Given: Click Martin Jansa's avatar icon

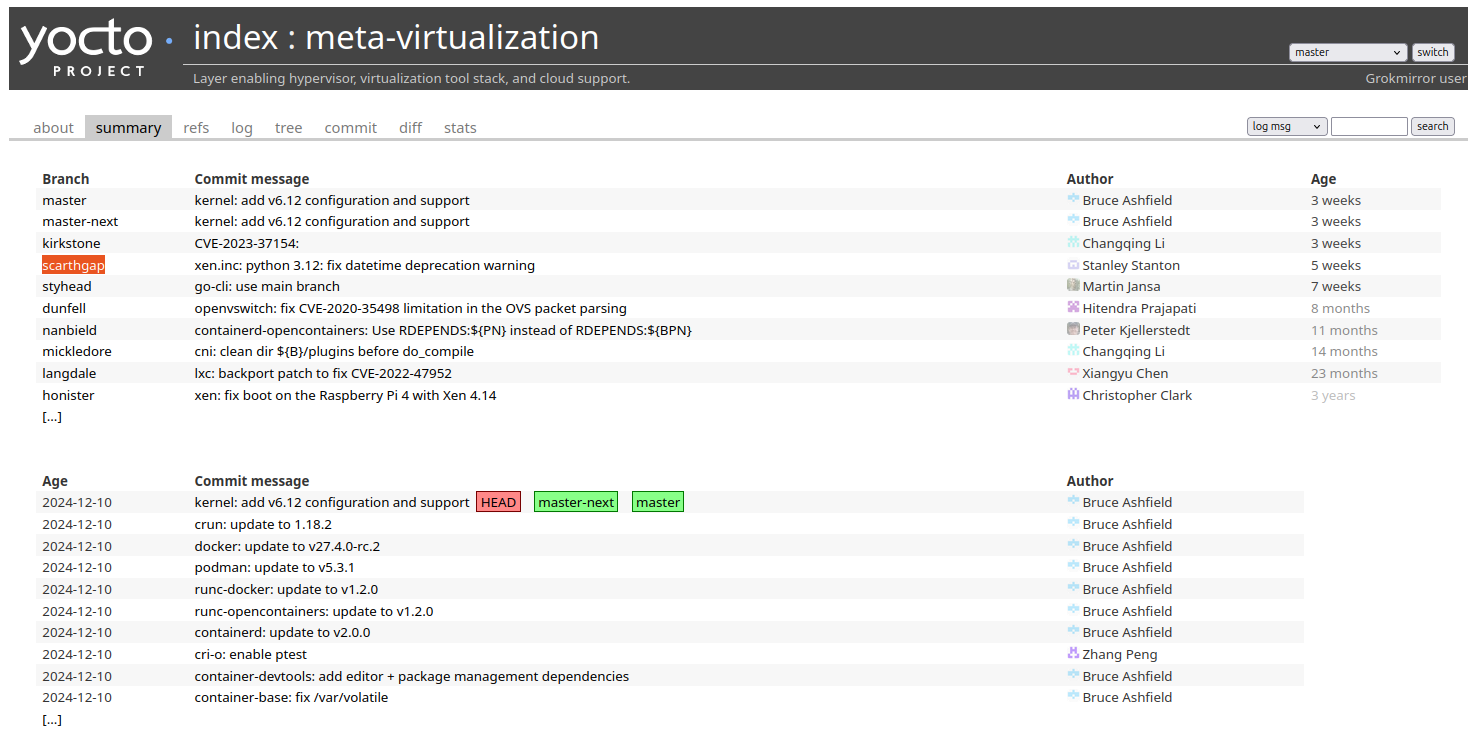Looking at the screenshot, I should [1072, 286].
